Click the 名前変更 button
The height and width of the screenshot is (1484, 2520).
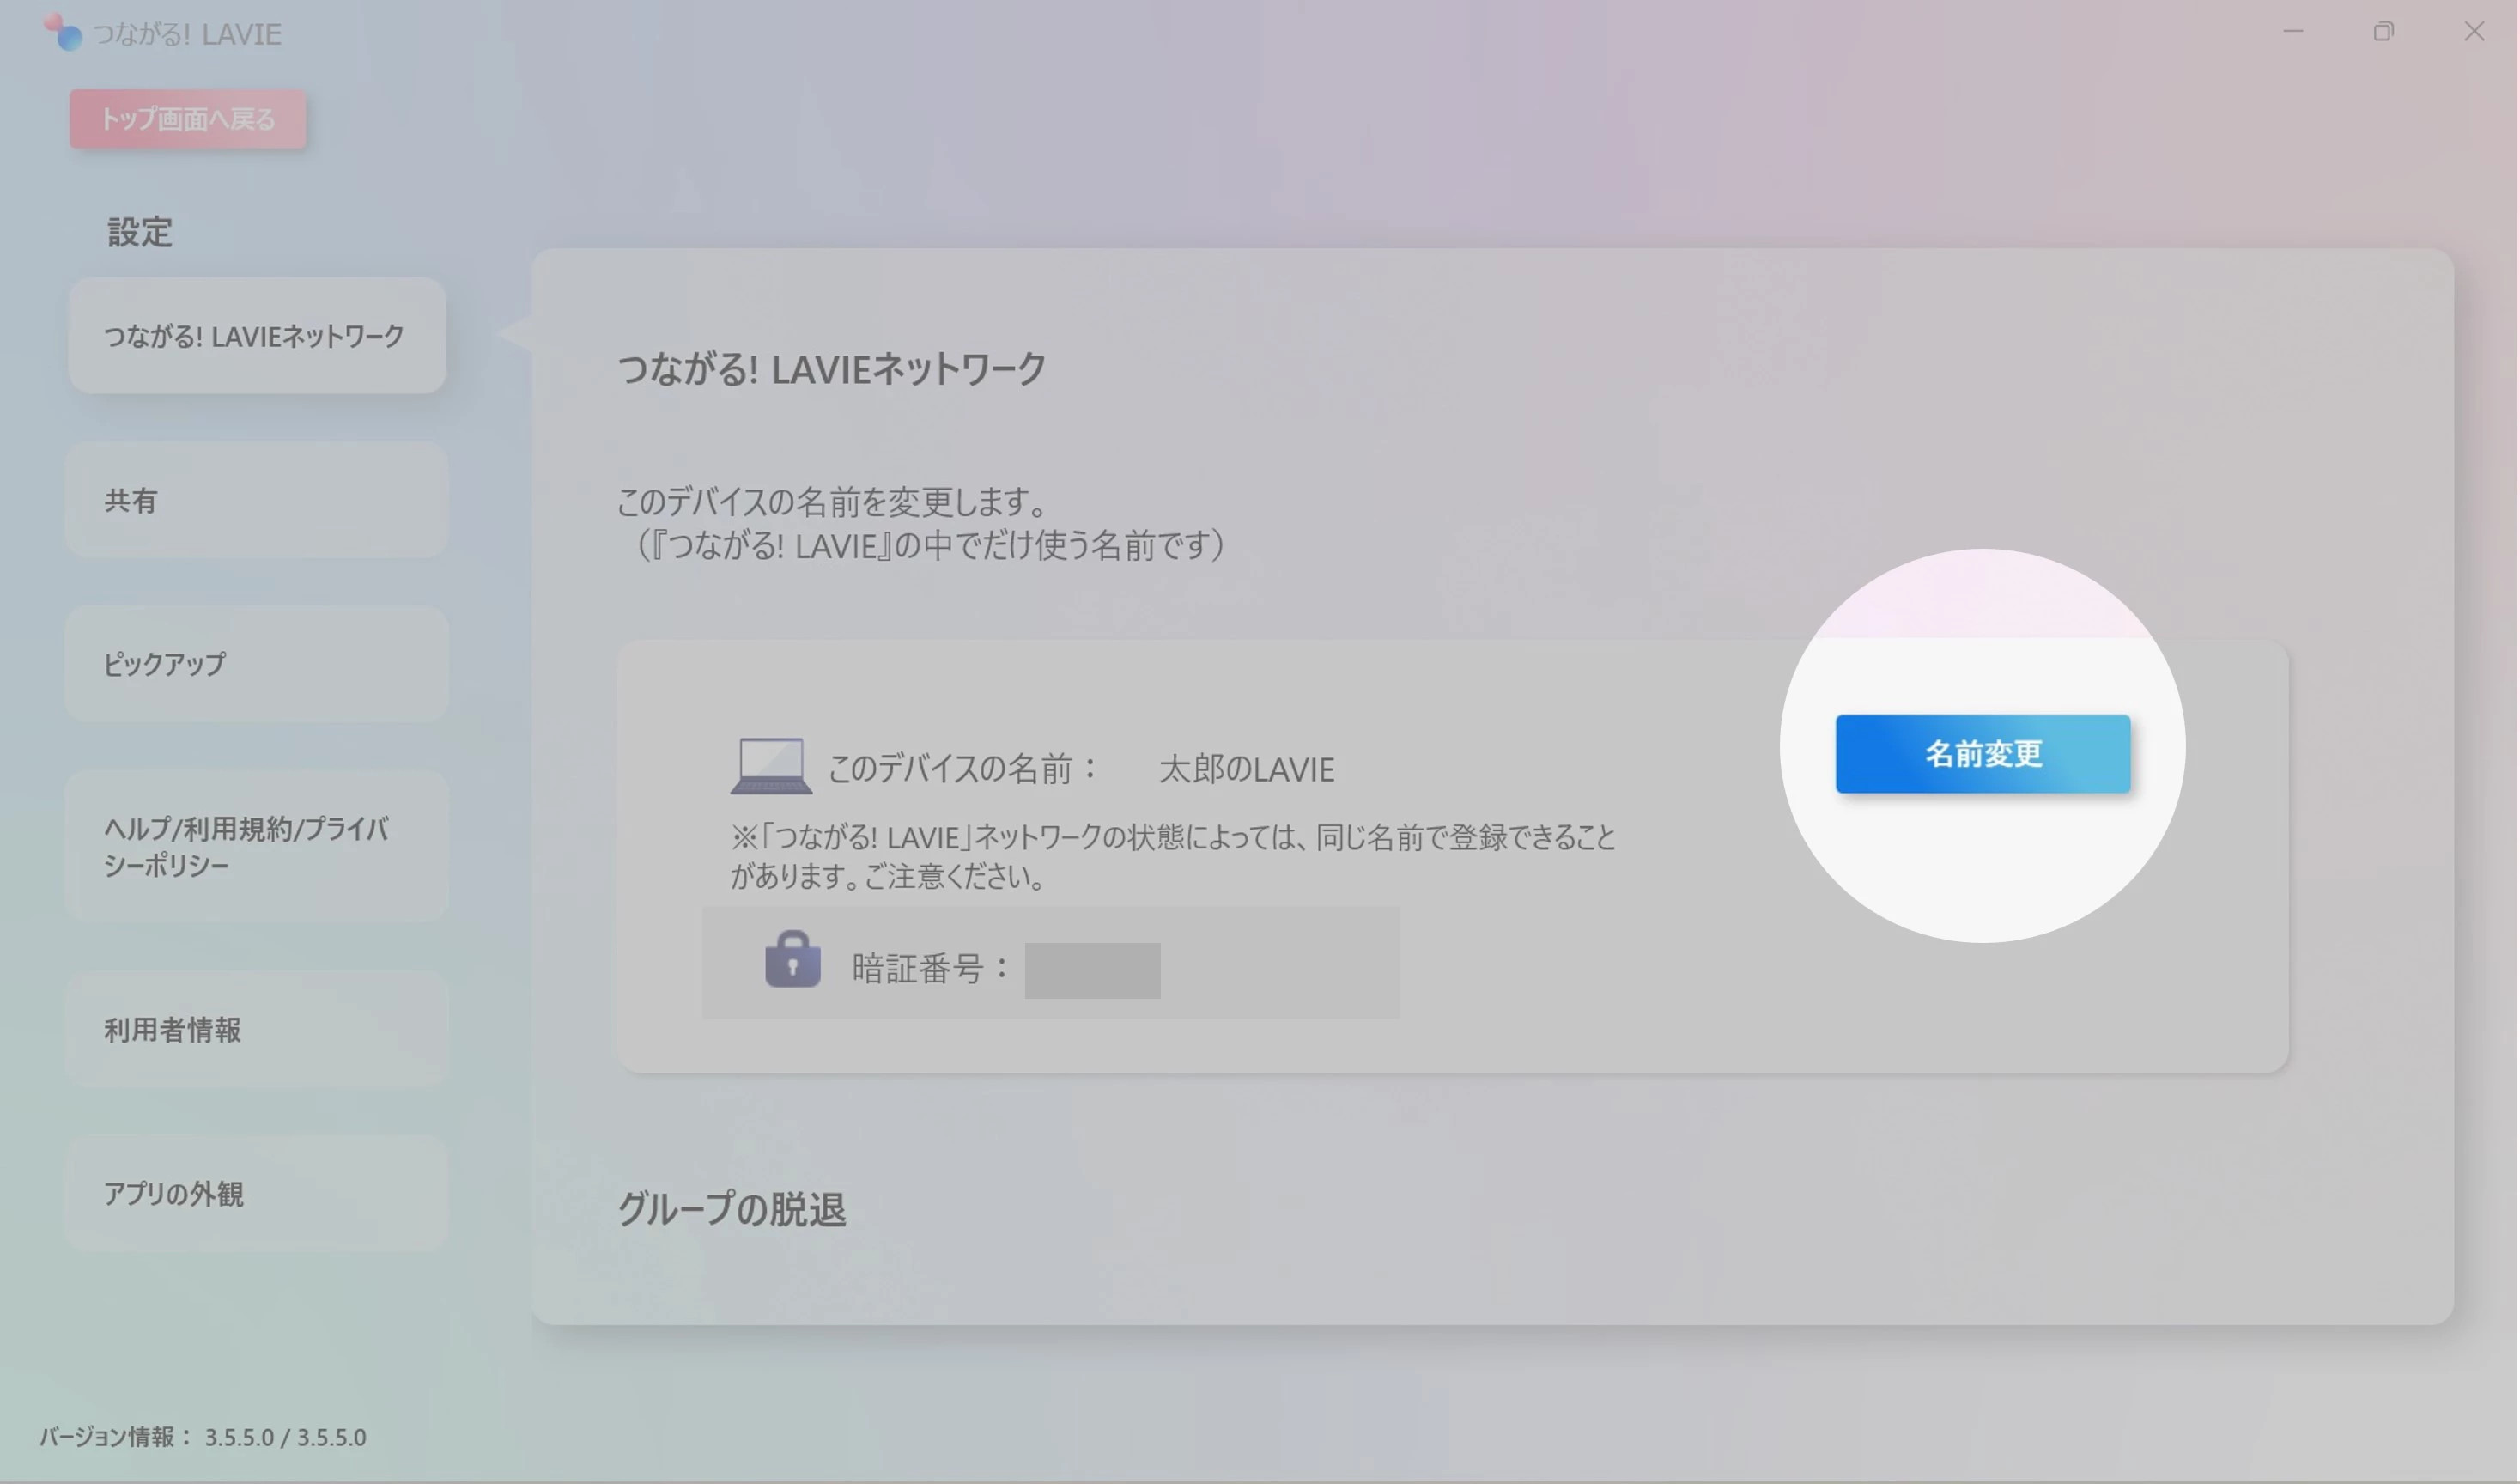click(1982, 753)
